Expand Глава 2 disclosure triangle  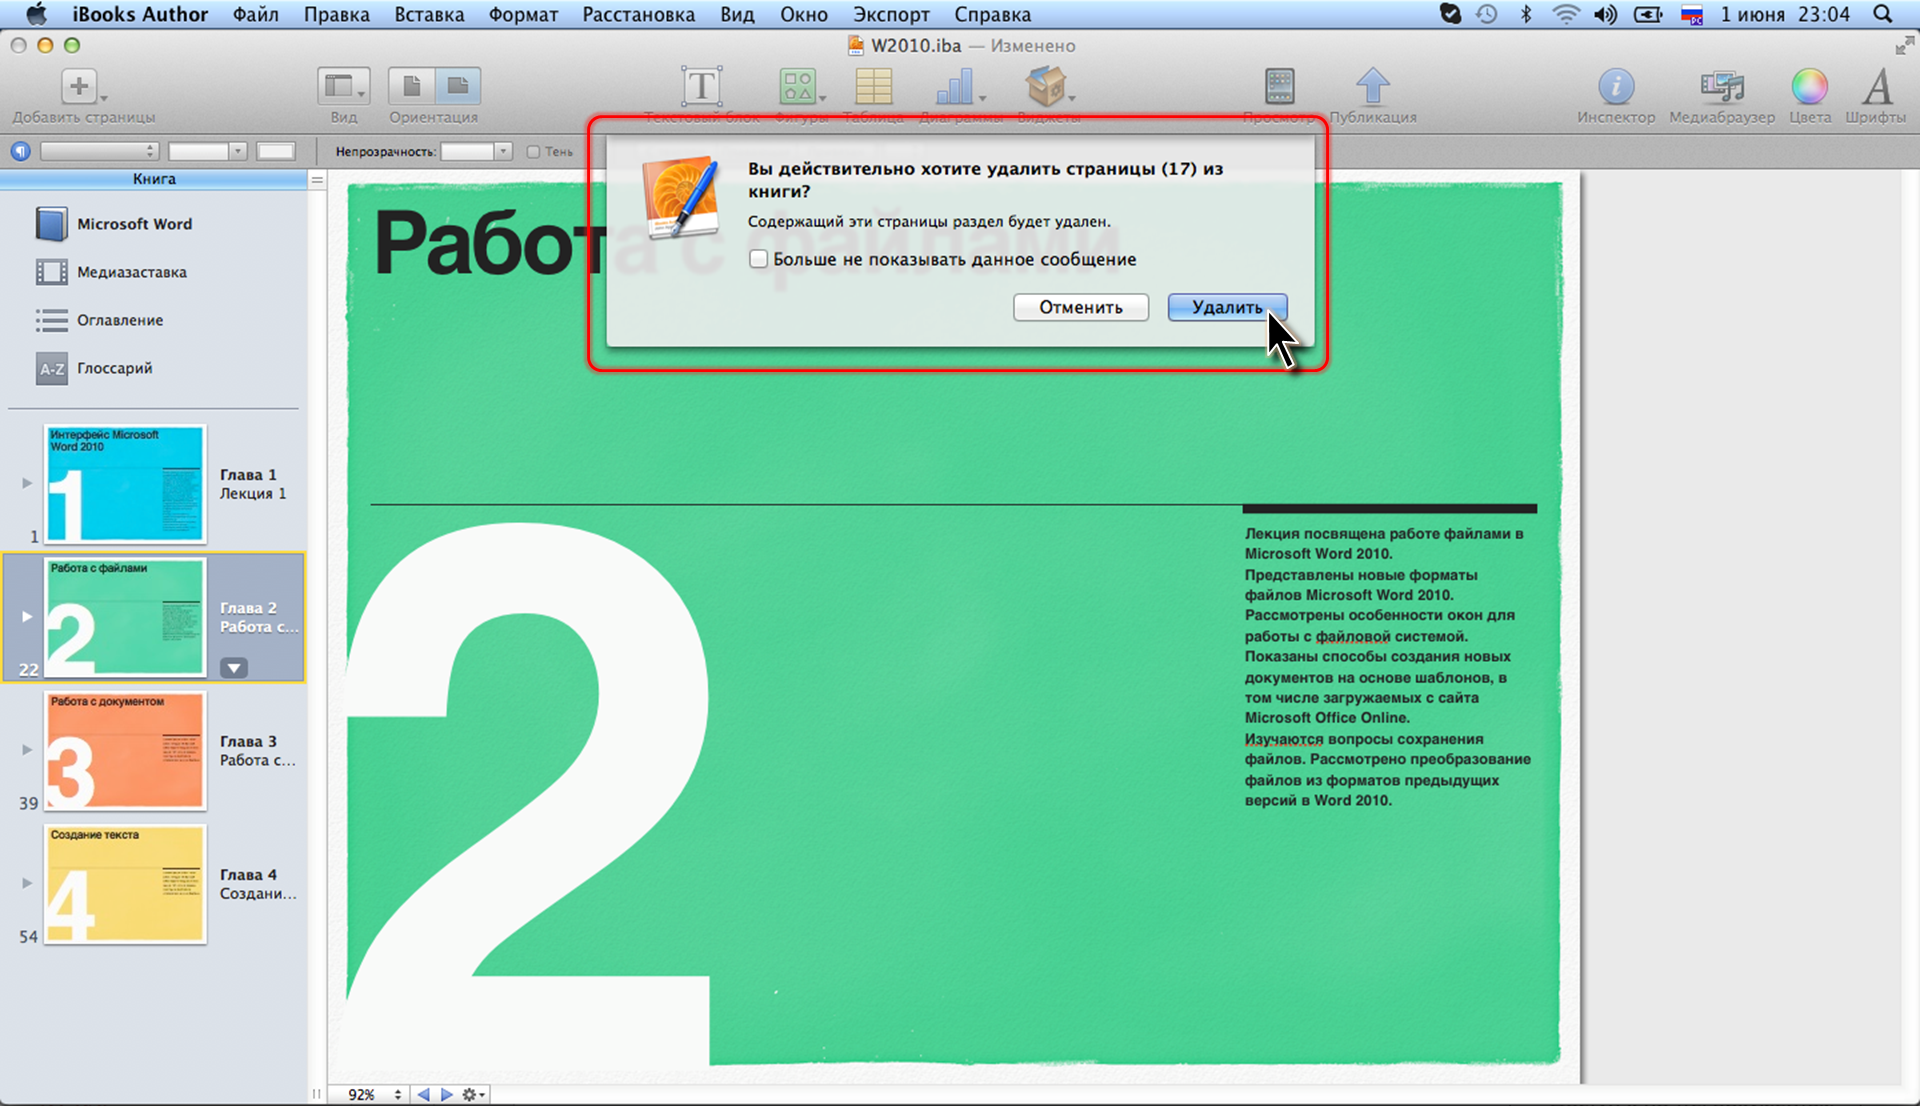27,616
